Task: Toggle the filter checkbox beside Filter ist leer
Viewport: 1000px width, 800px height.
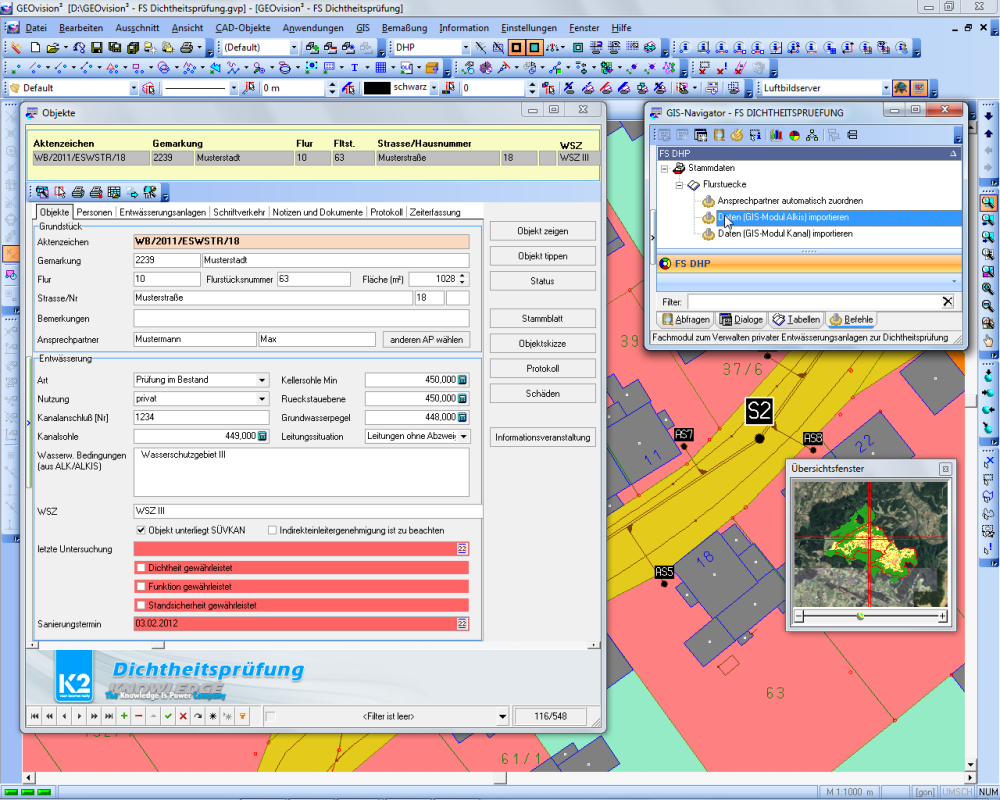Action: click(270, 716)
